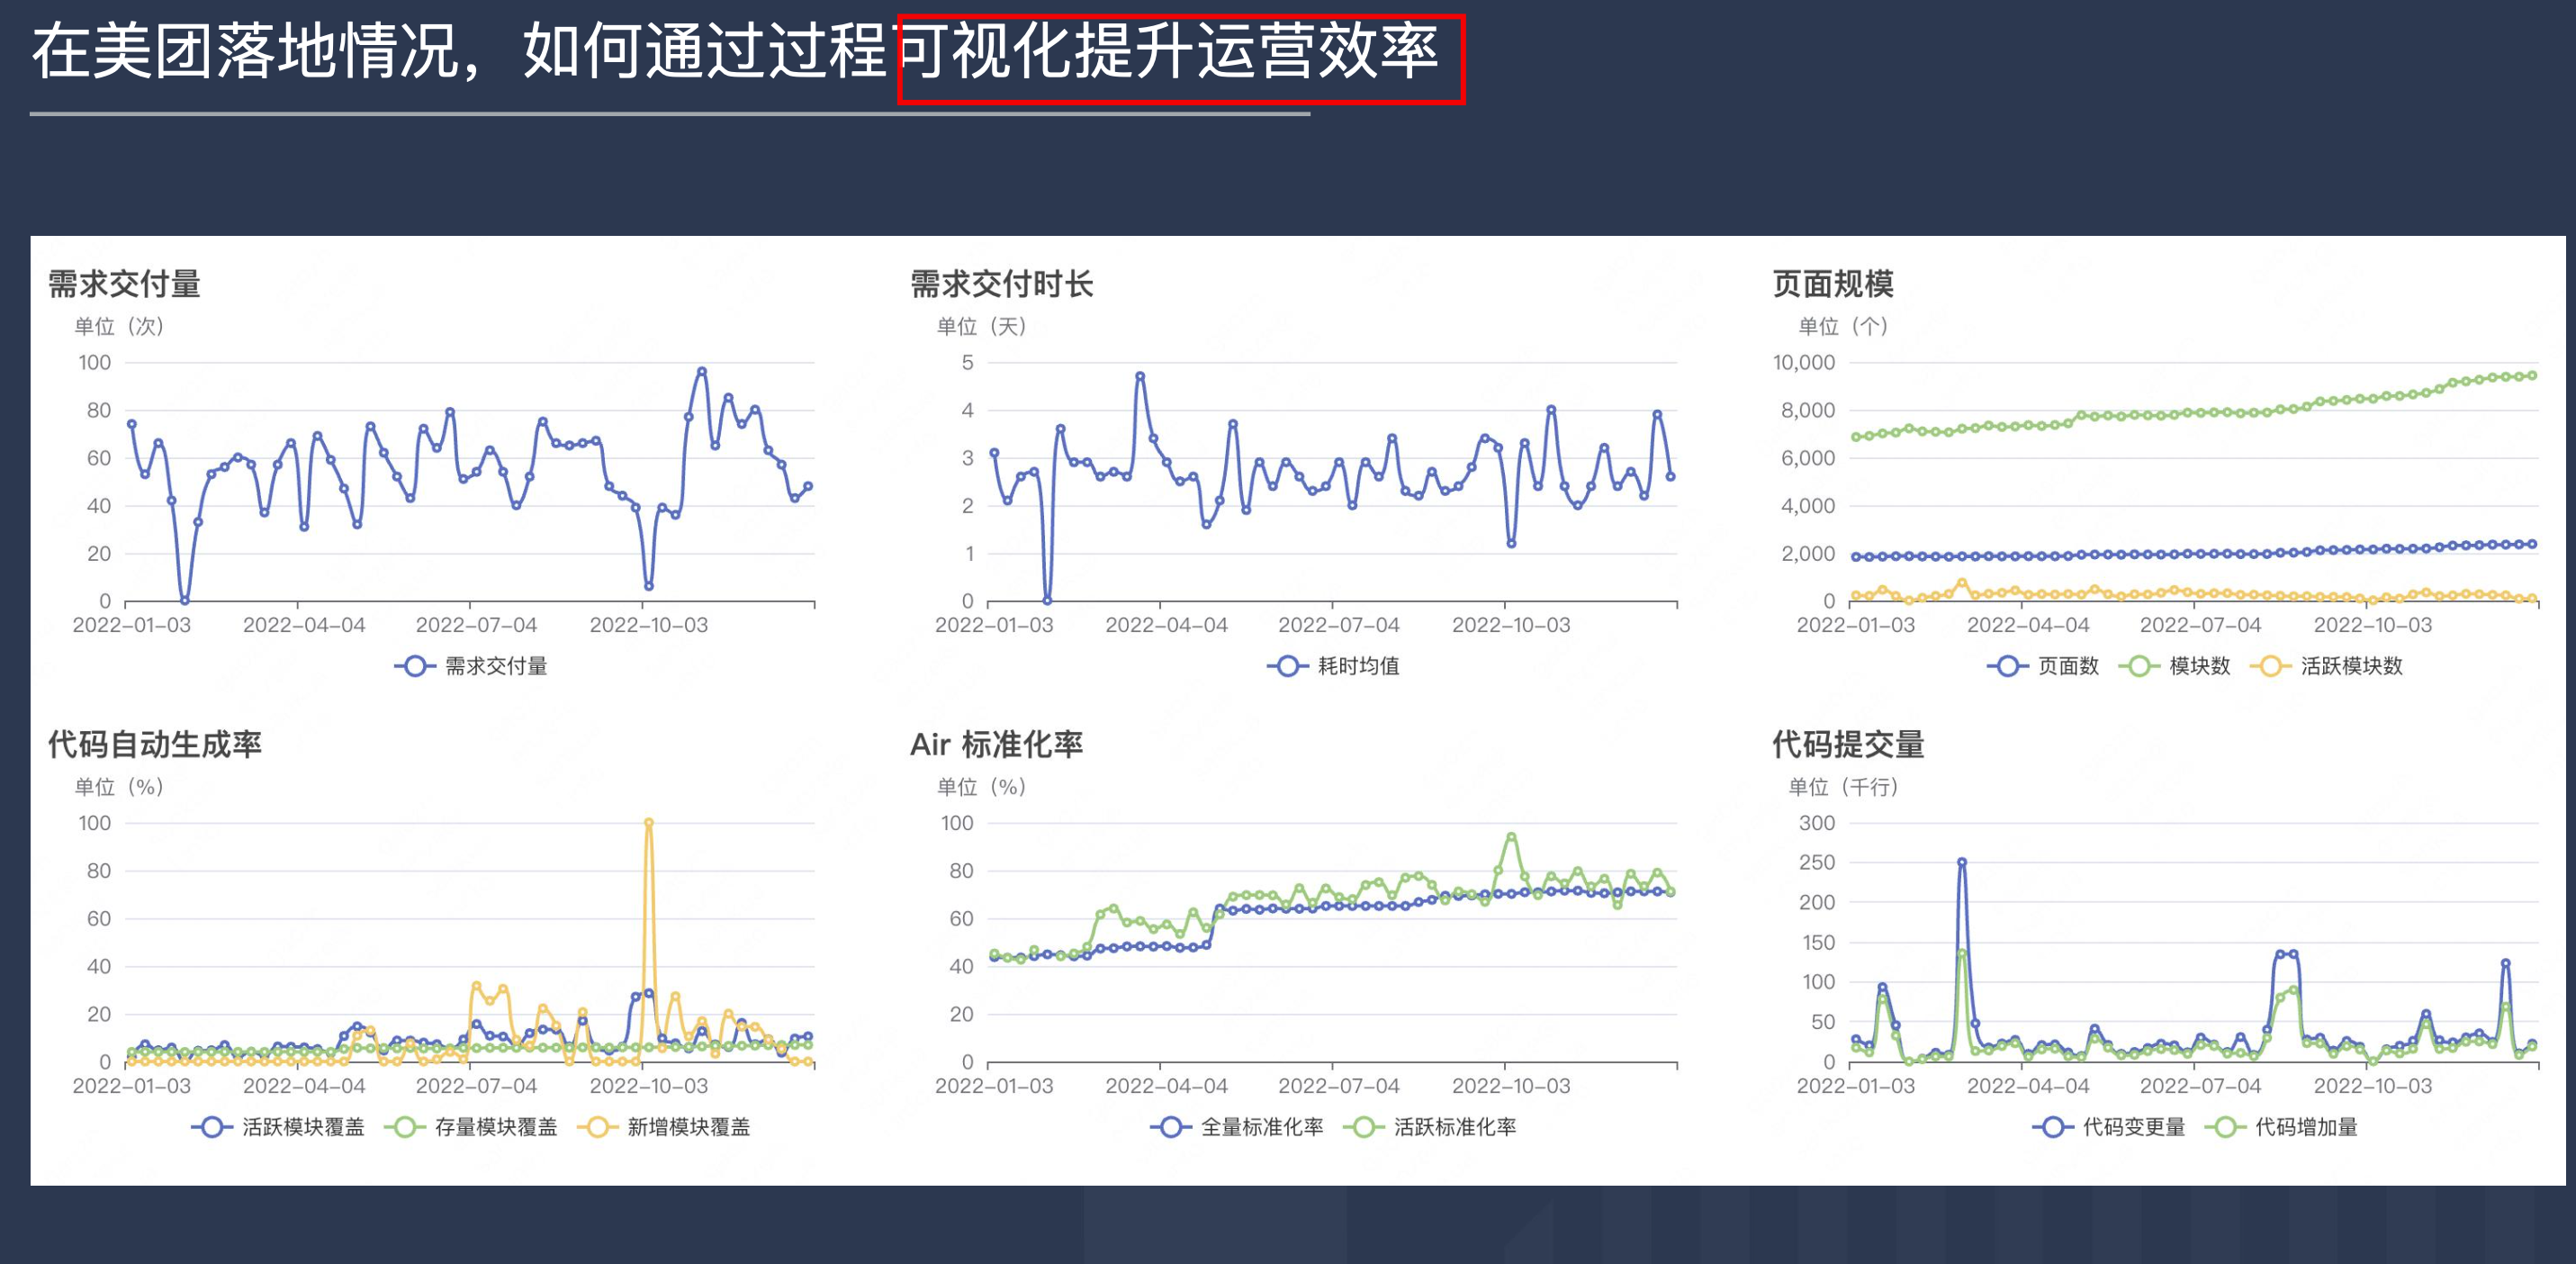Click the 单位（次） axis label

click(x=120, y=326)
